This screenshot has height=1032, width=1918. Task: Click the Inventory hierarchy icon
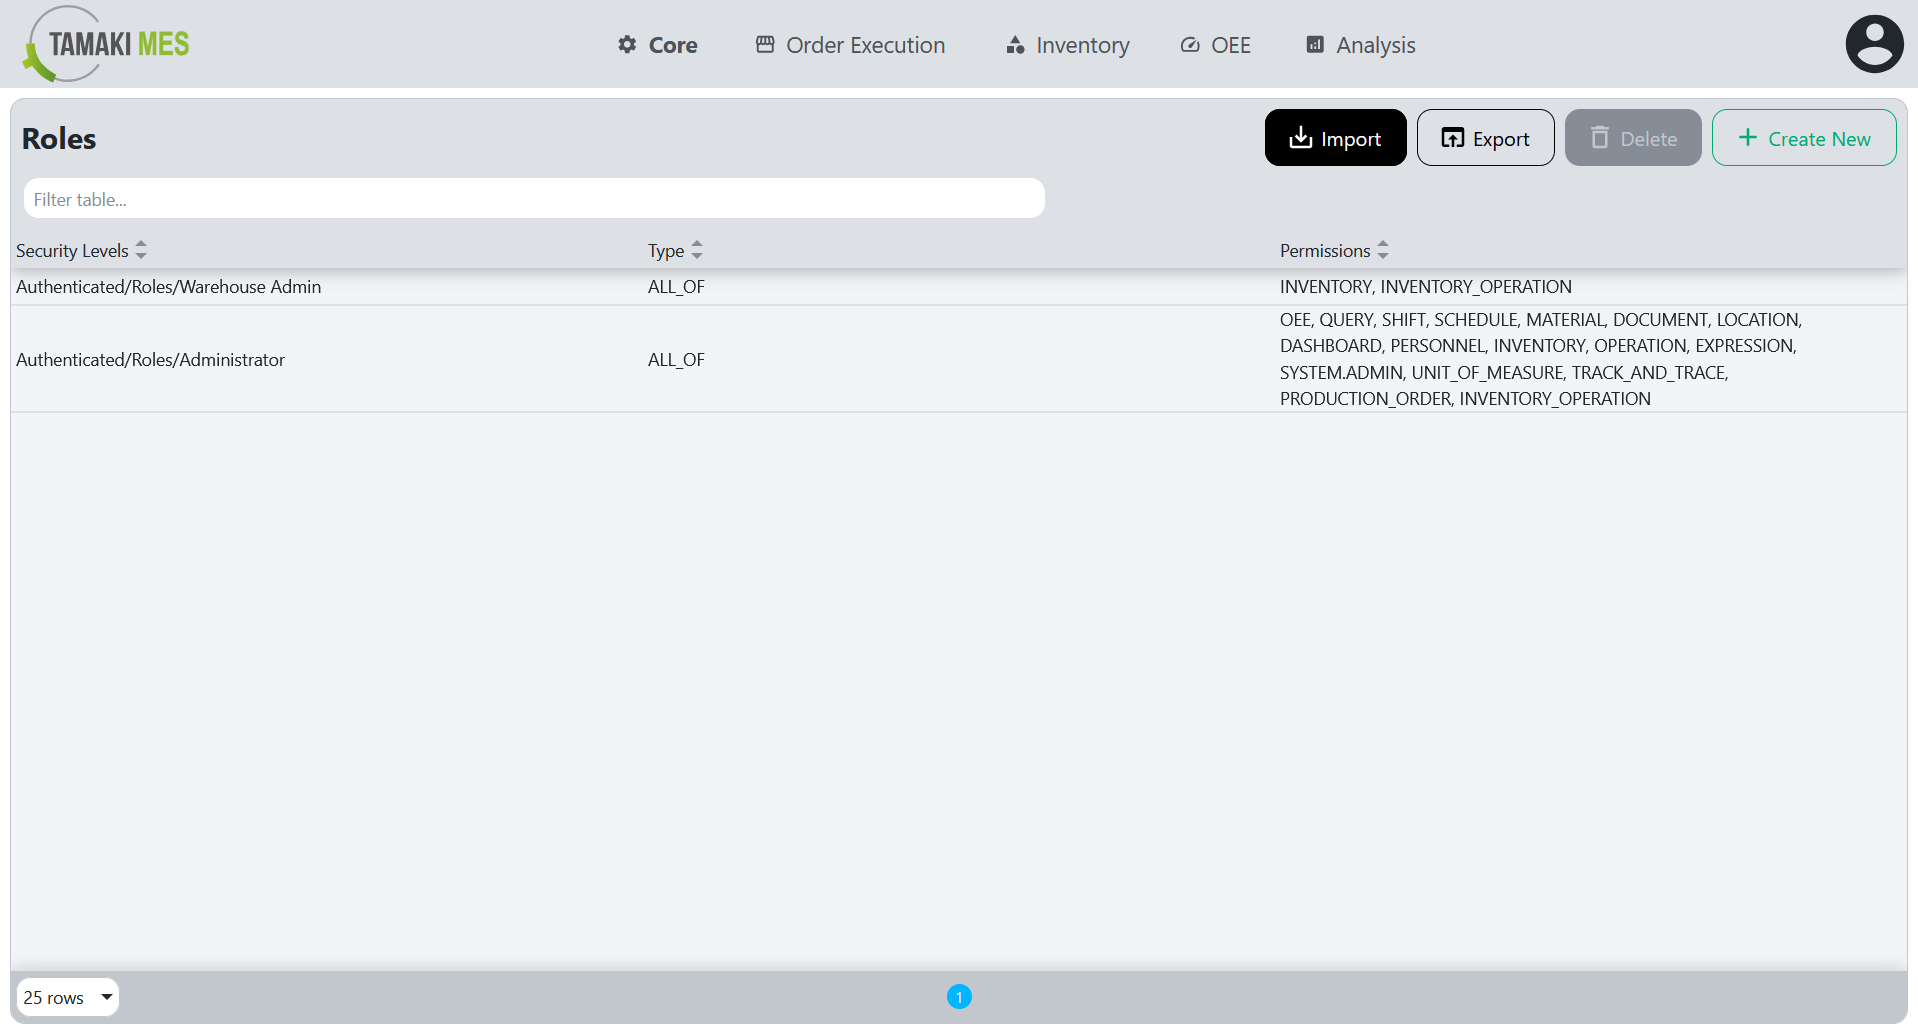(x=1013, y=44)
